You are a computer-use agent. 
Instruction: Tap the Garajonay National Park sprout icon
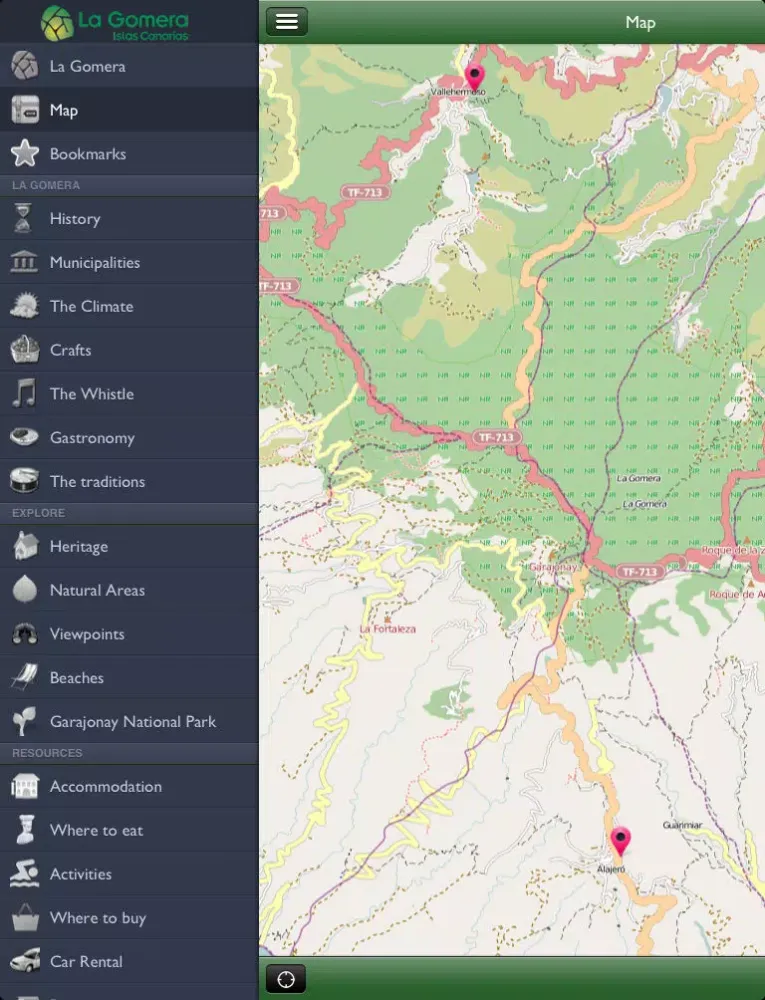tap(25, 721)
